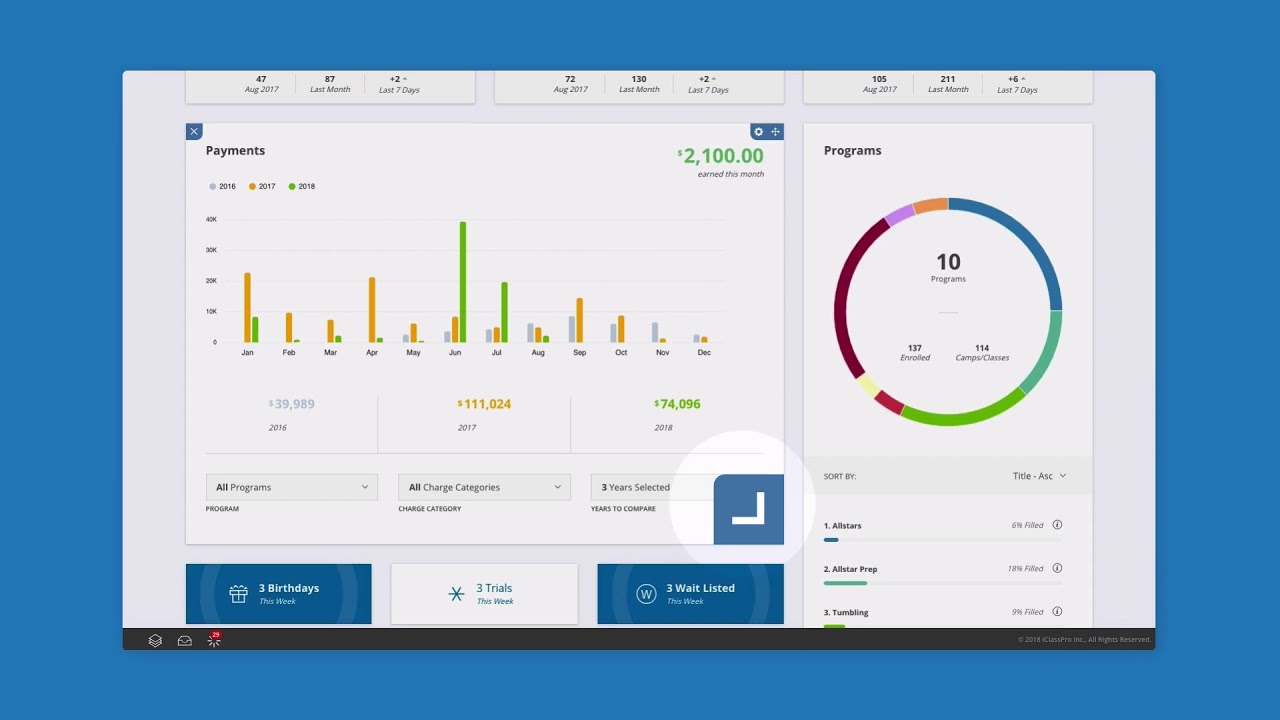Screen dimensions: 1280x720
Task: Show info for Allstar Prep program
Action: coord(1057,568)
